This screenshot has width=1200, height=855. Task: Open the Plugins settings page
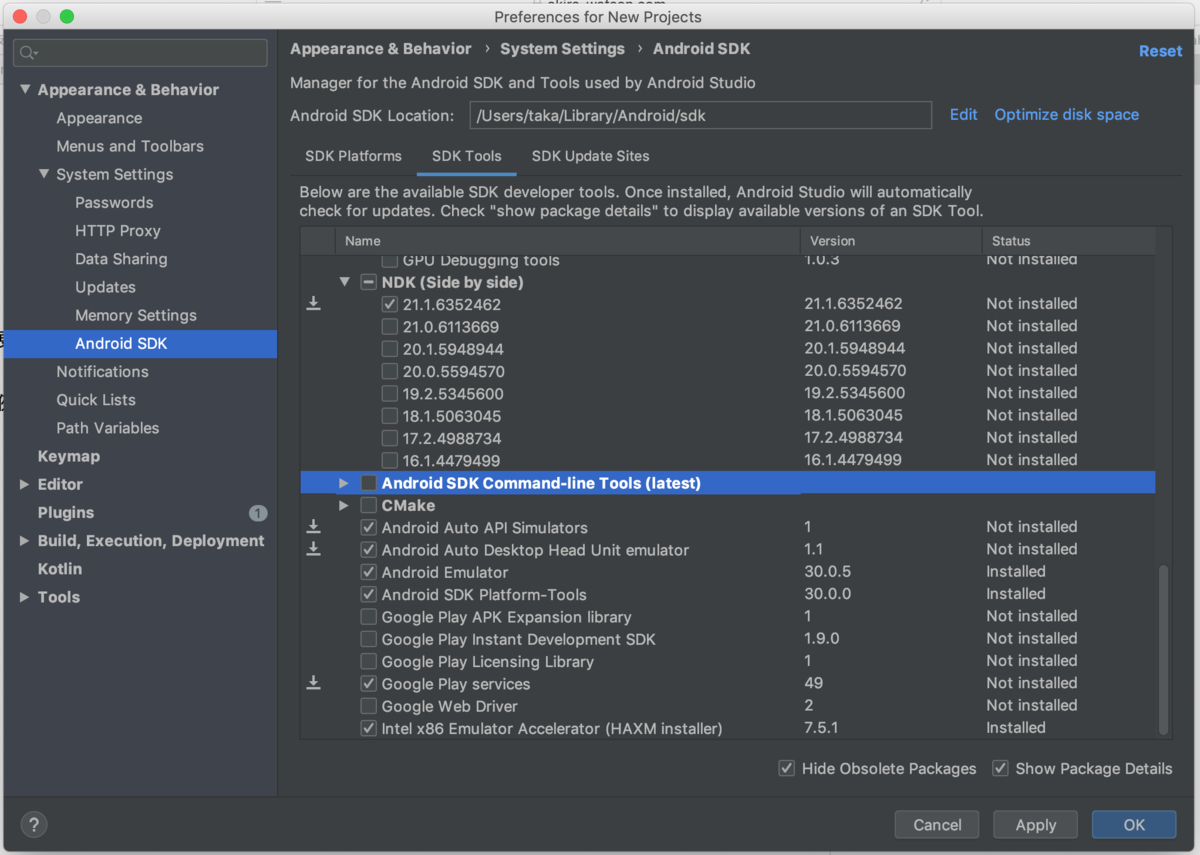[x=66, y=513]
